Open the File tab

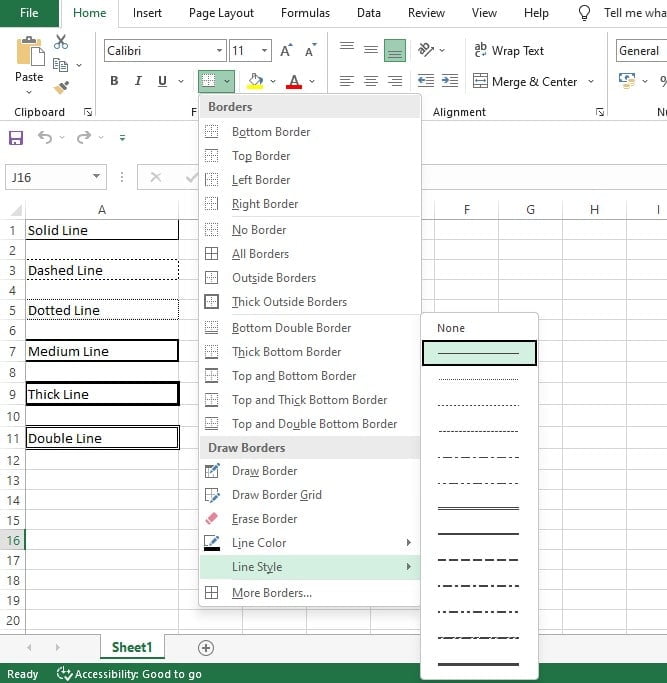tap(29, 13)
